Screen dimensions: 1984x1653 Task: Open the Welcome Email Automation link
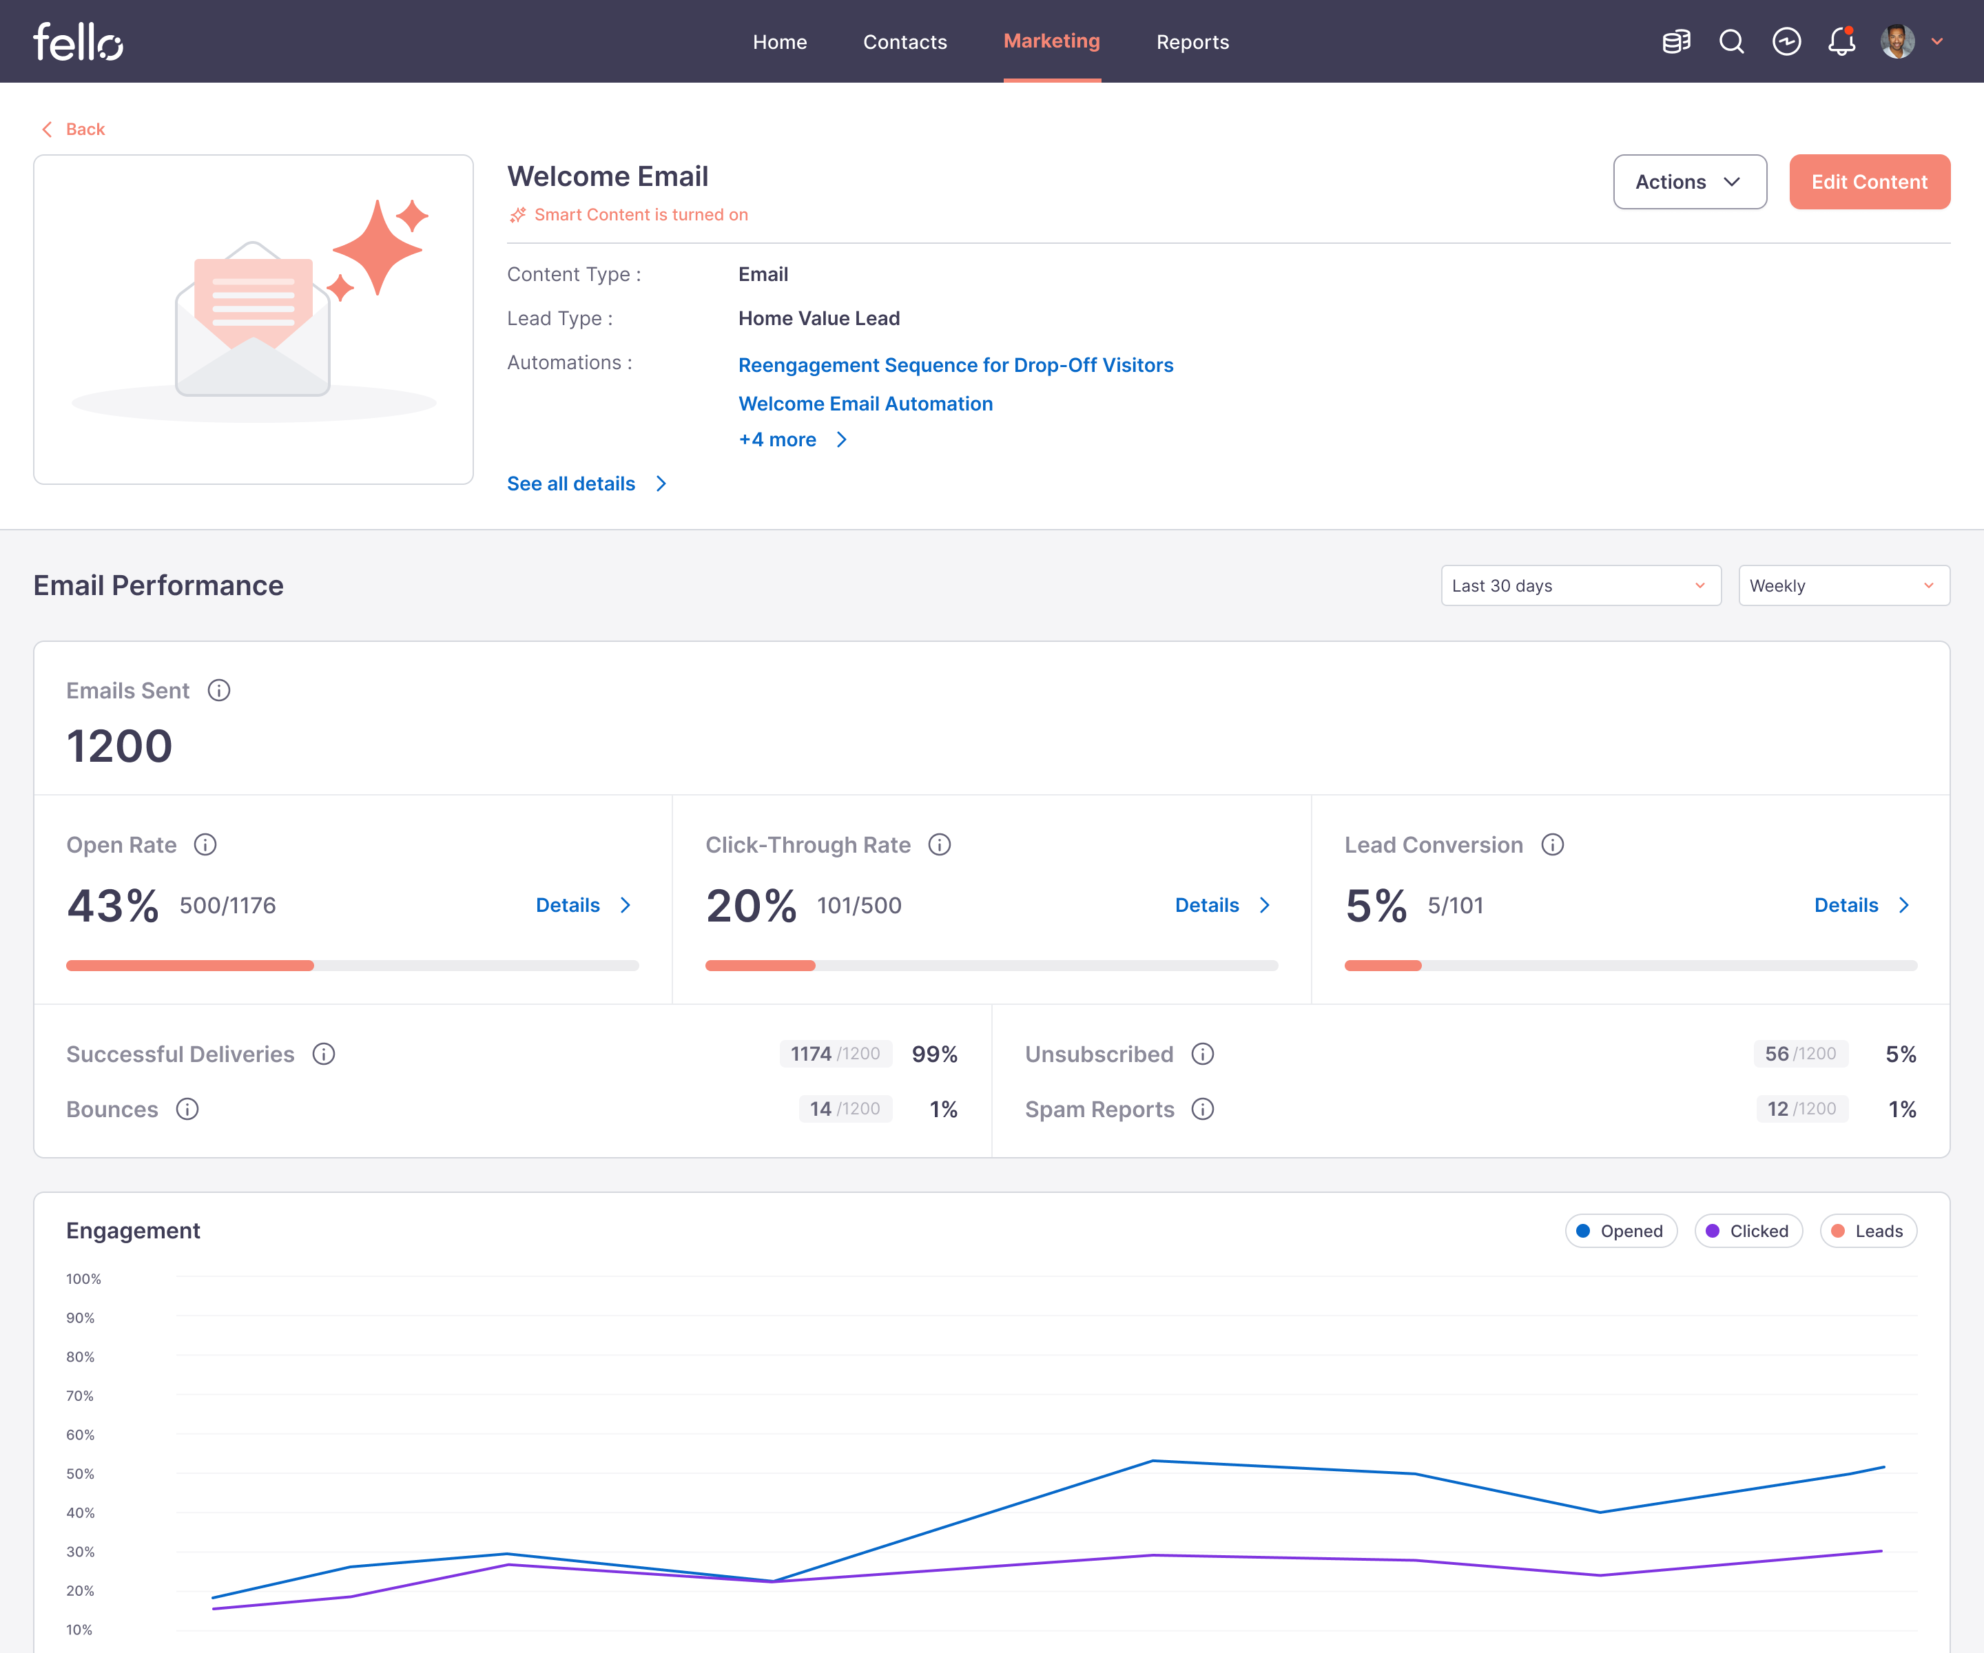coord(865,403)
